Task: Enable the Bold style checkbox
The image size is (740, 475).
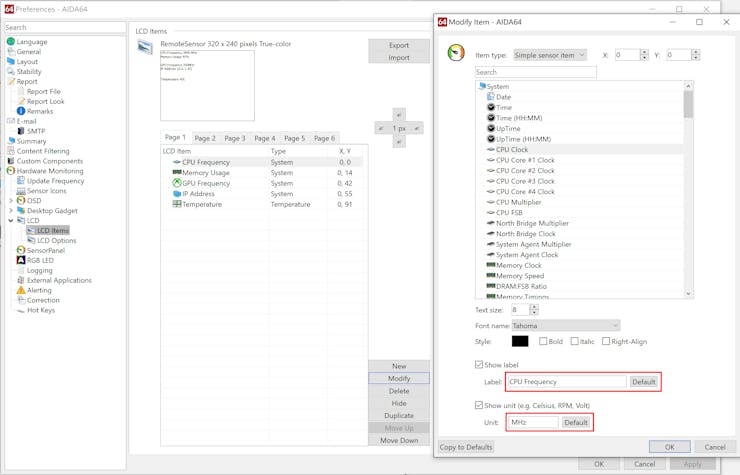Action: 543,342
